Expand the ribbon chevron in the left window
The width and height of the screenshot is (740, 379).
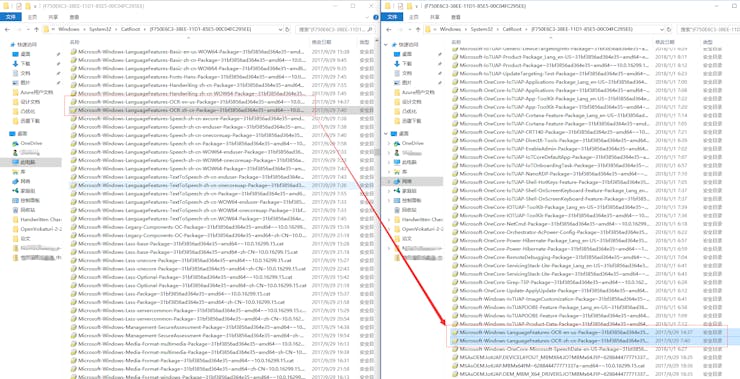[x=366, y=17]
